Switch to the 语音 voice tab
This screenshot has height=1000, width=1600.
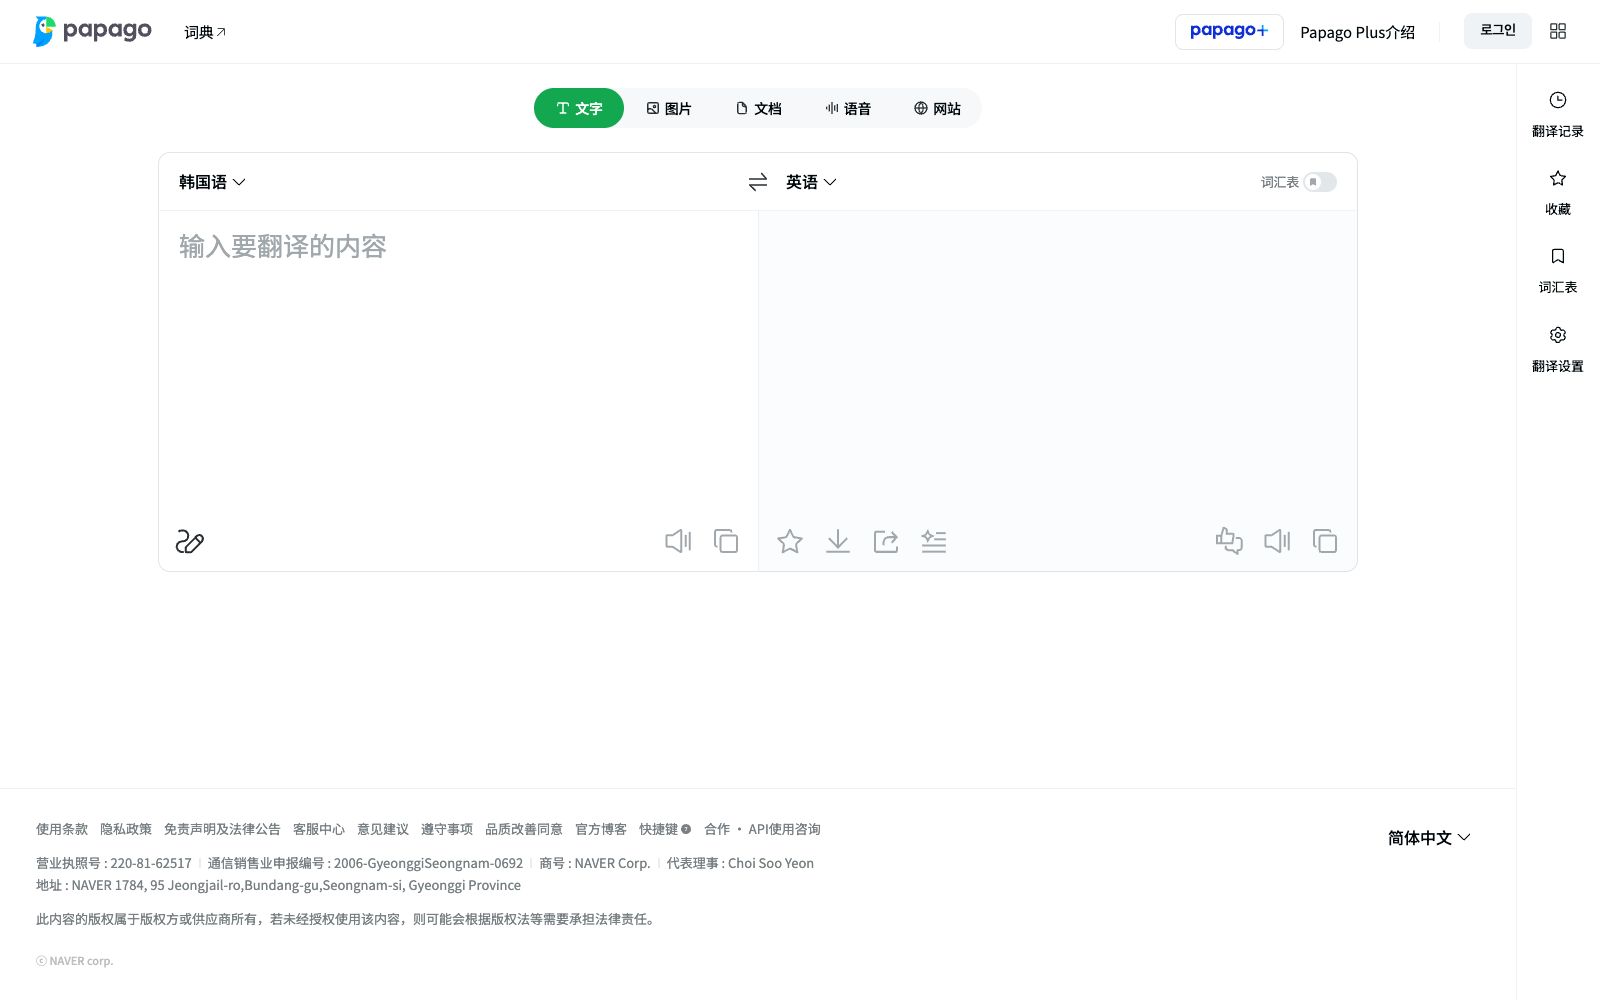click(x=848, y=108)
